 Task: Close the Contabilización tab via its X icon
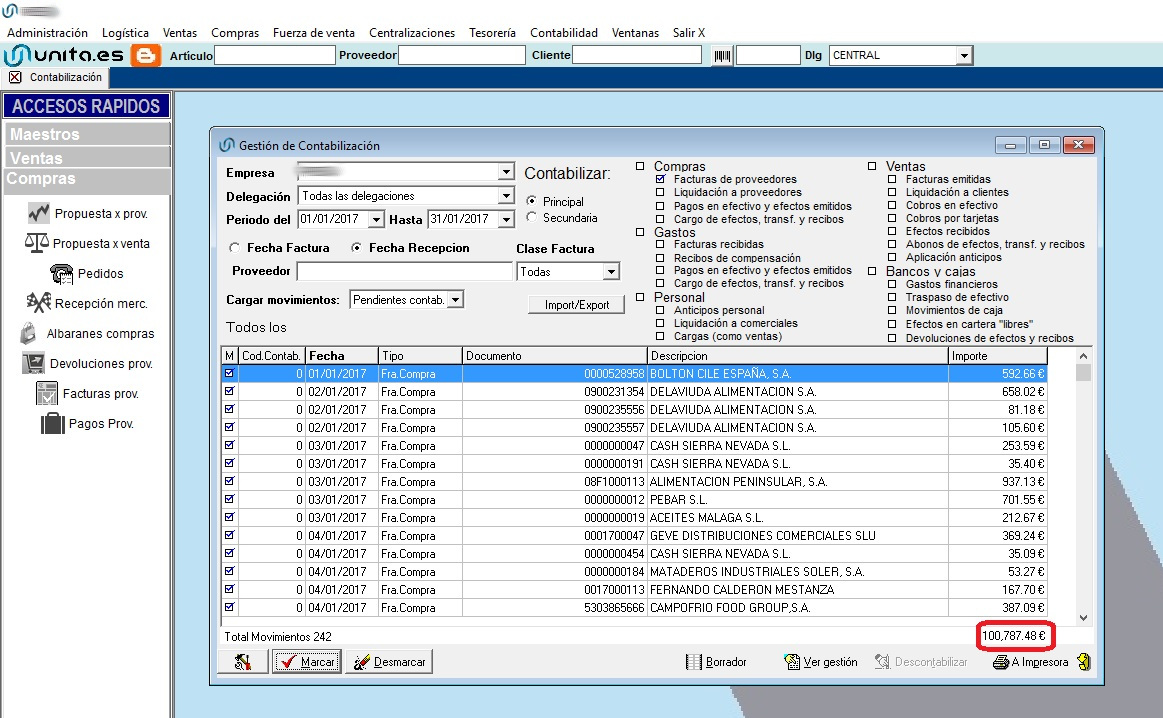15,77
